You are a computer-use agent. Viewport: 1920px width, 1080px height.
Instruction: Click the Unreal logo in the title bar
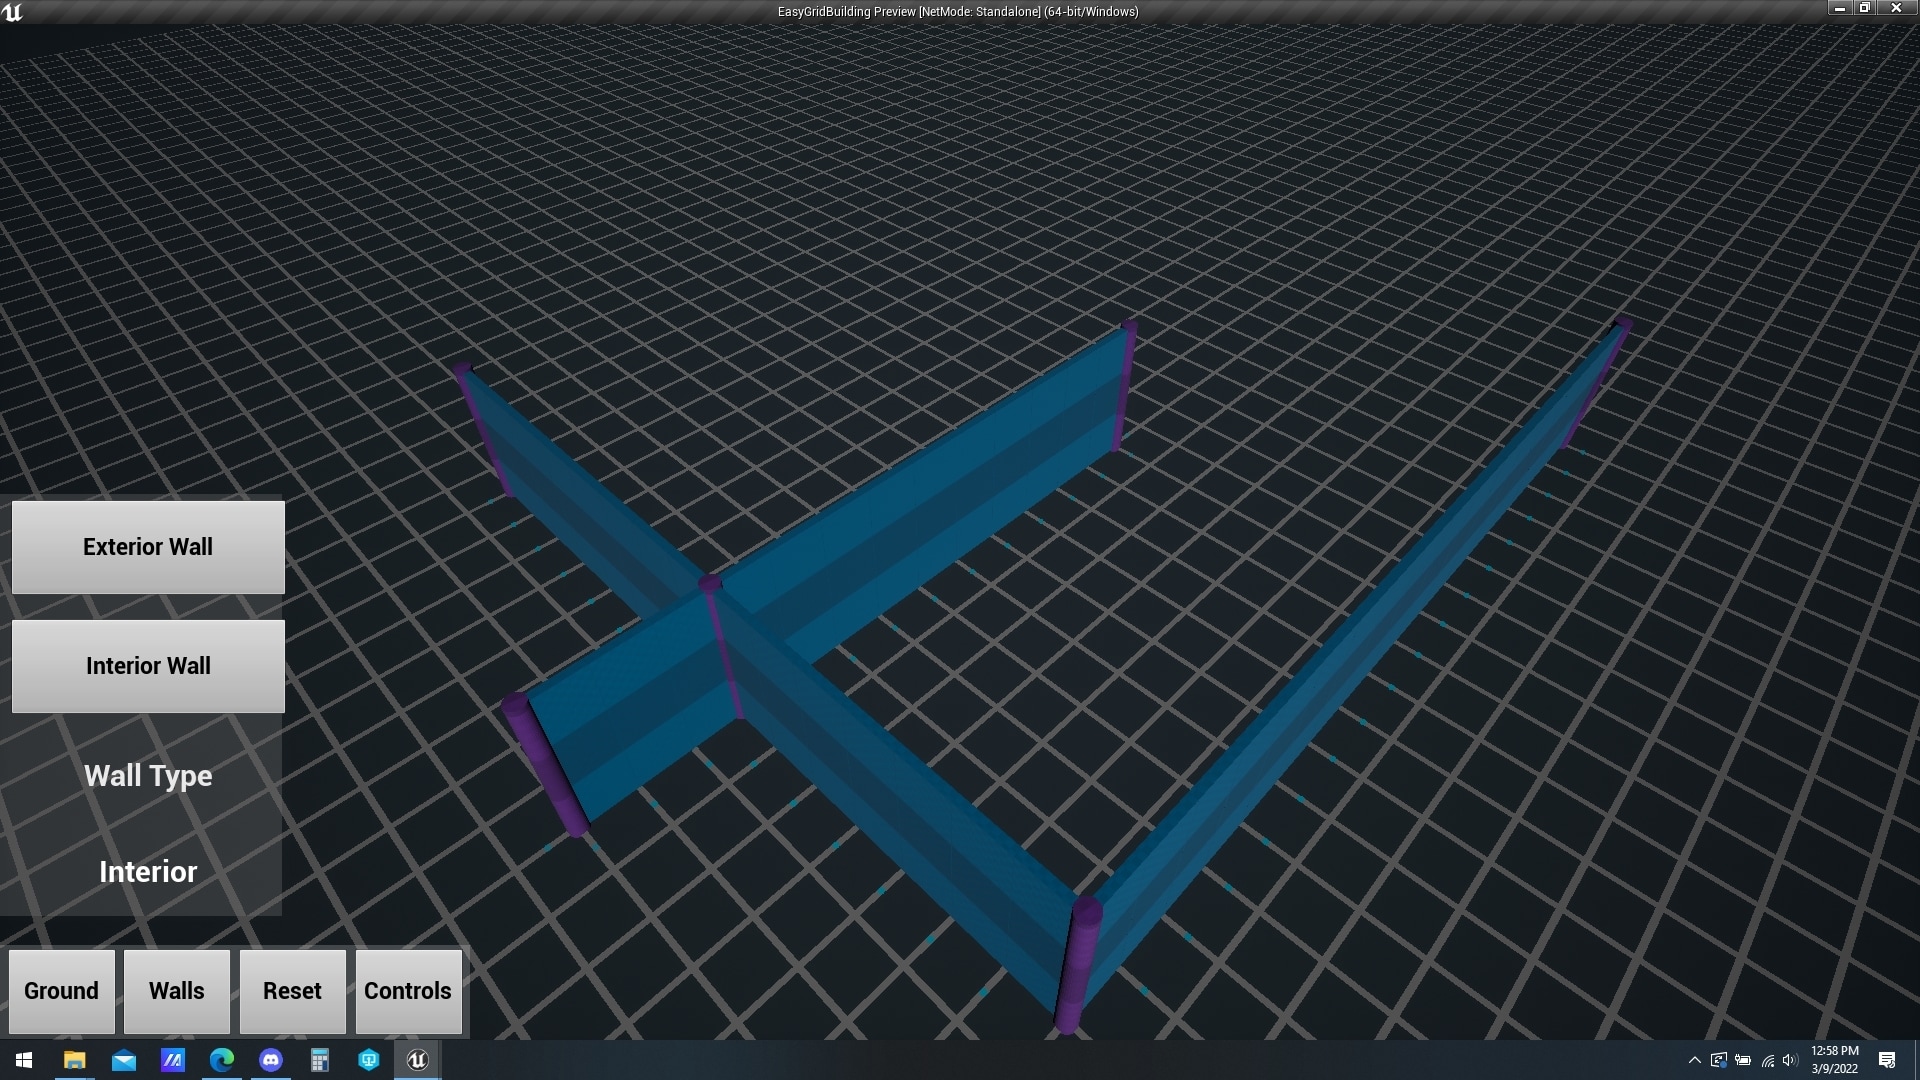click(x=13, y=13)
